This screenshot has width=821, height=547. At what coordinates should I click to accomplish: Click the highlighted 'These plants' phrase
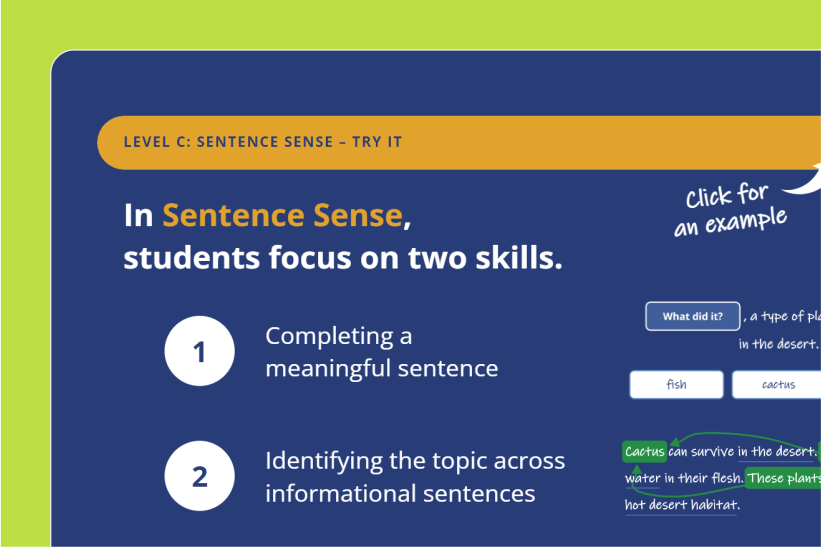784,478
